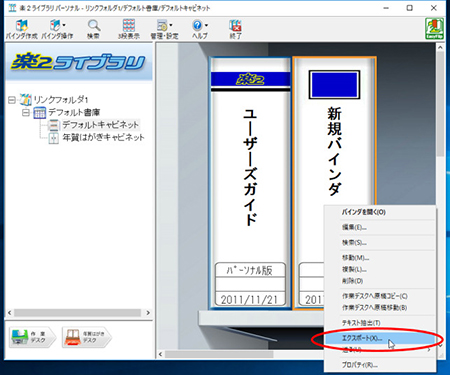Click the tree panel scrollbar left arrow

point(10,313)
